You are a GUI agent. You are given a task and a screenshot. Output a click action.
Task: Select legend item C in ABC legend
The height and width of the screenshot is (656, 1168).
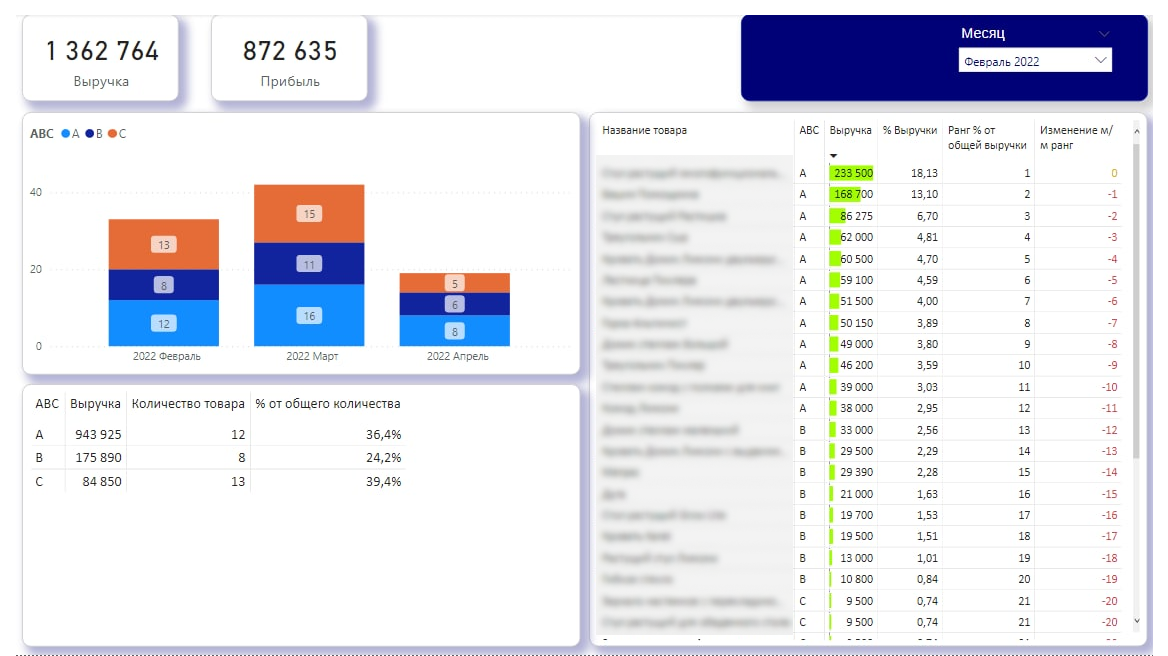pos(118,134)
